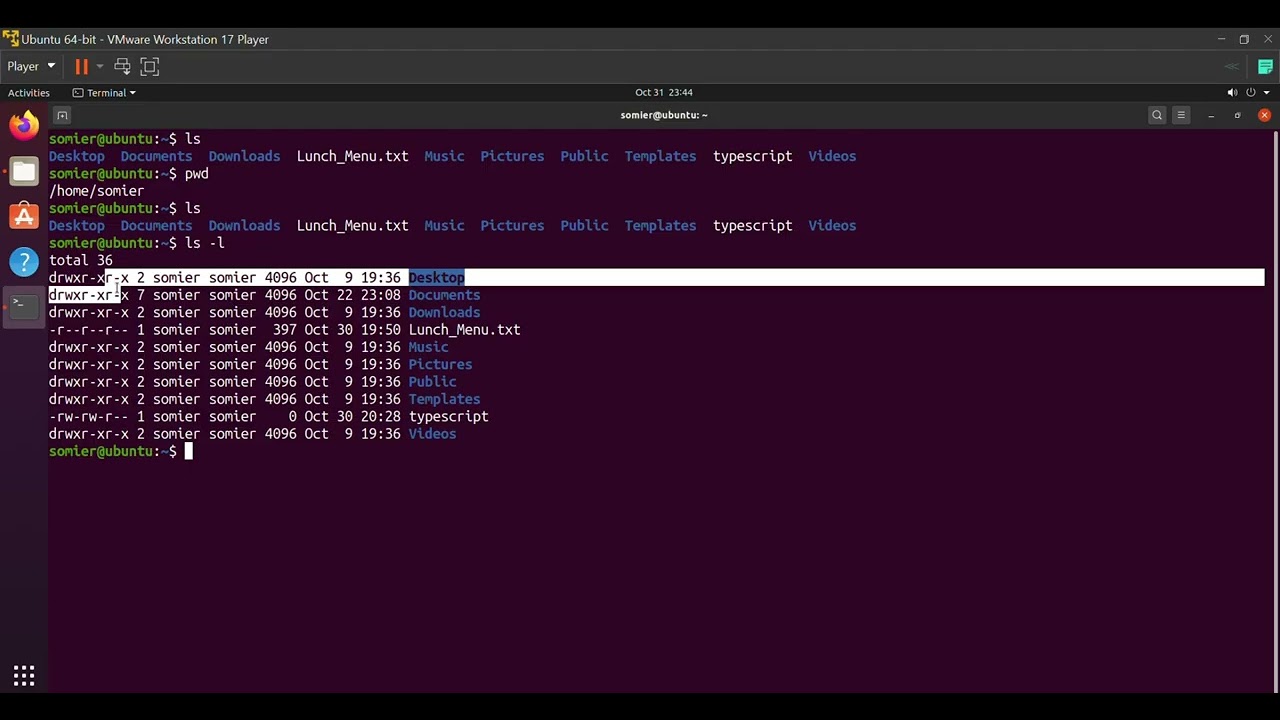This screenshot has width=1280, height=720.
Task: Click the Terminal title 'somier@ubuntu: ~'
Action: [664, 115]
